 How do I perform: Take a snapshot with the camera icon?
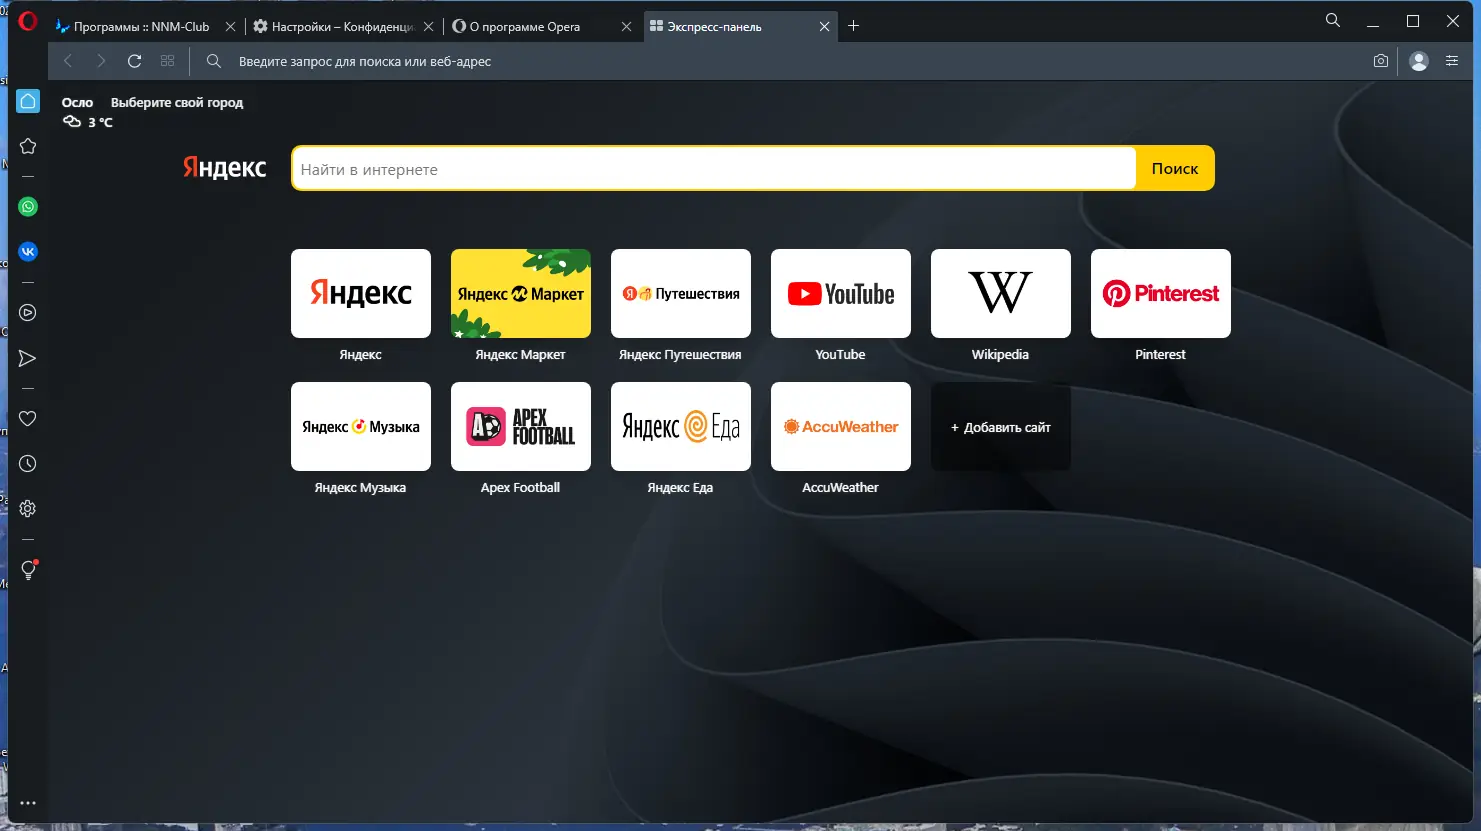coord(1381,61)
